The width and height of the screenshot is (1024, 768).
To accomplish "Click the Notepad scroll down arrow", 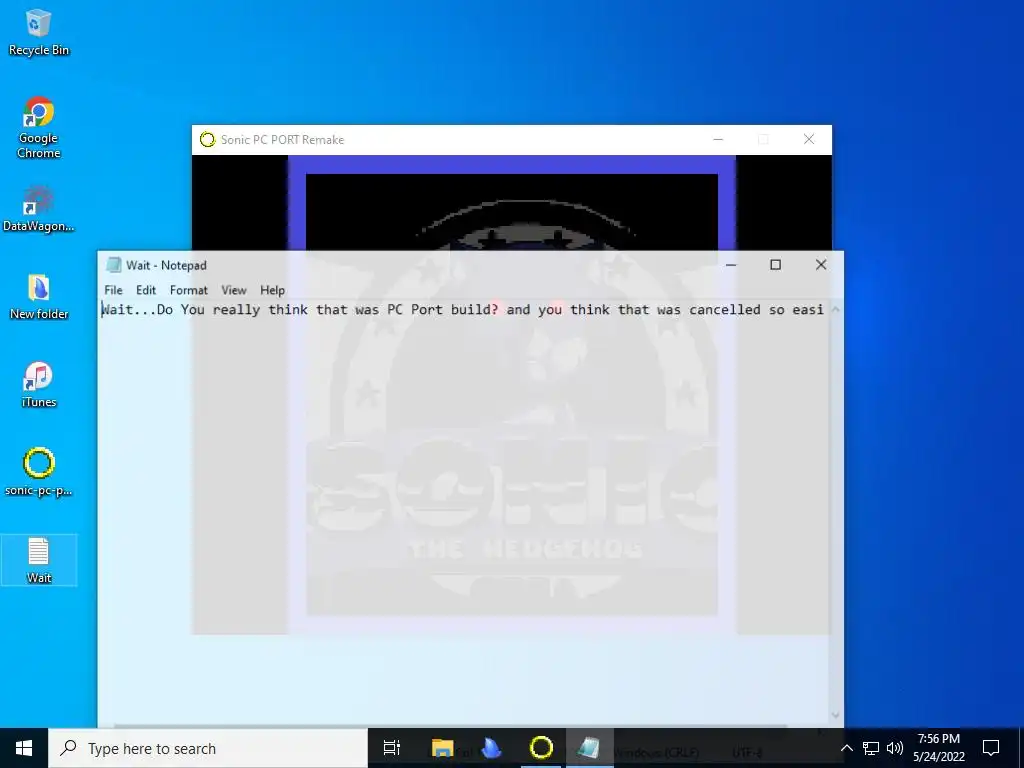I will pos(835,716).
